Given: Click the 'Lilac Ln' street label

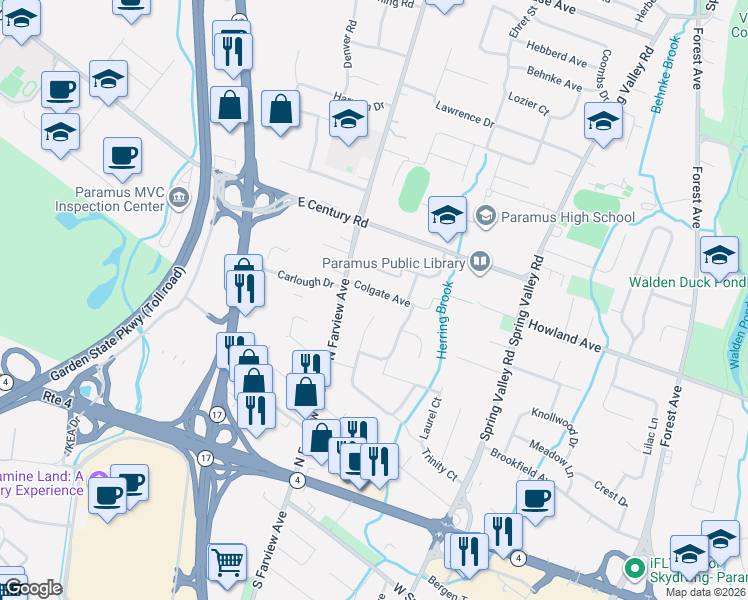Looking at the screenshot, I should coord(651,436).
